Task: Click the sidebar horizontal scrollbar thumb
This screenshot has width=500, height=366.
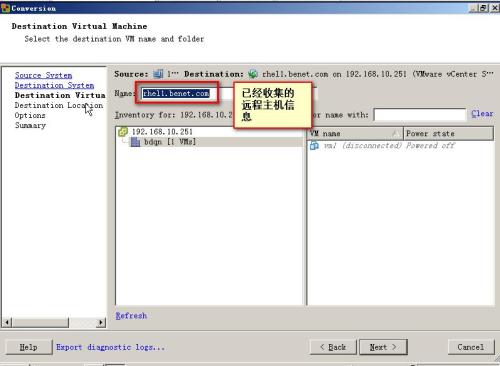Action: [x=40, y=322]
